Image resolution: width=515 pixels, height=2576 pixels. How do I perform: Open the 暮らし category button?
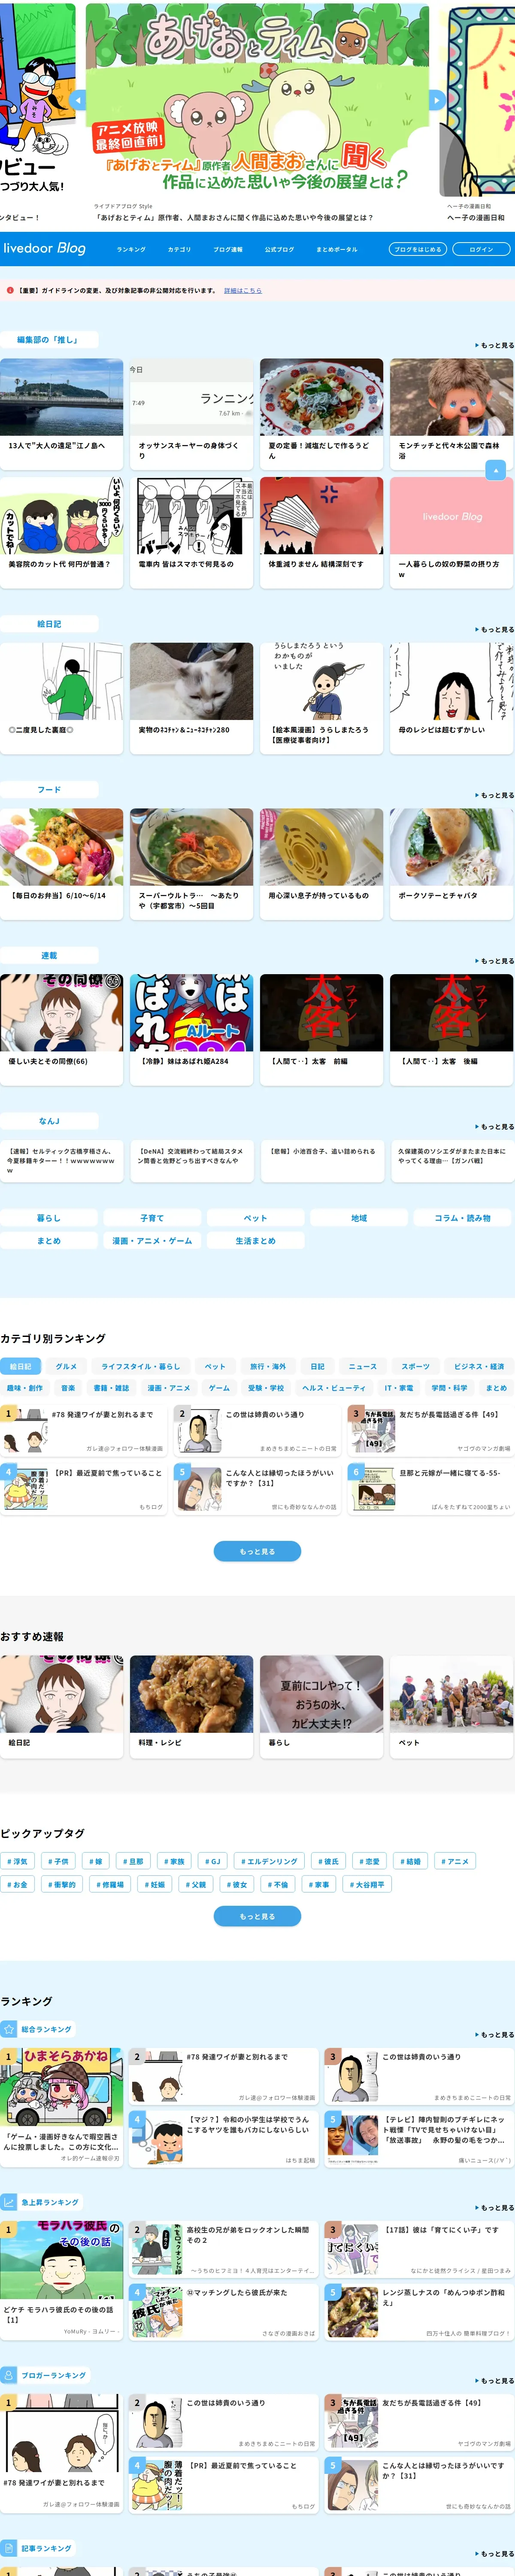coord(49,1218)
